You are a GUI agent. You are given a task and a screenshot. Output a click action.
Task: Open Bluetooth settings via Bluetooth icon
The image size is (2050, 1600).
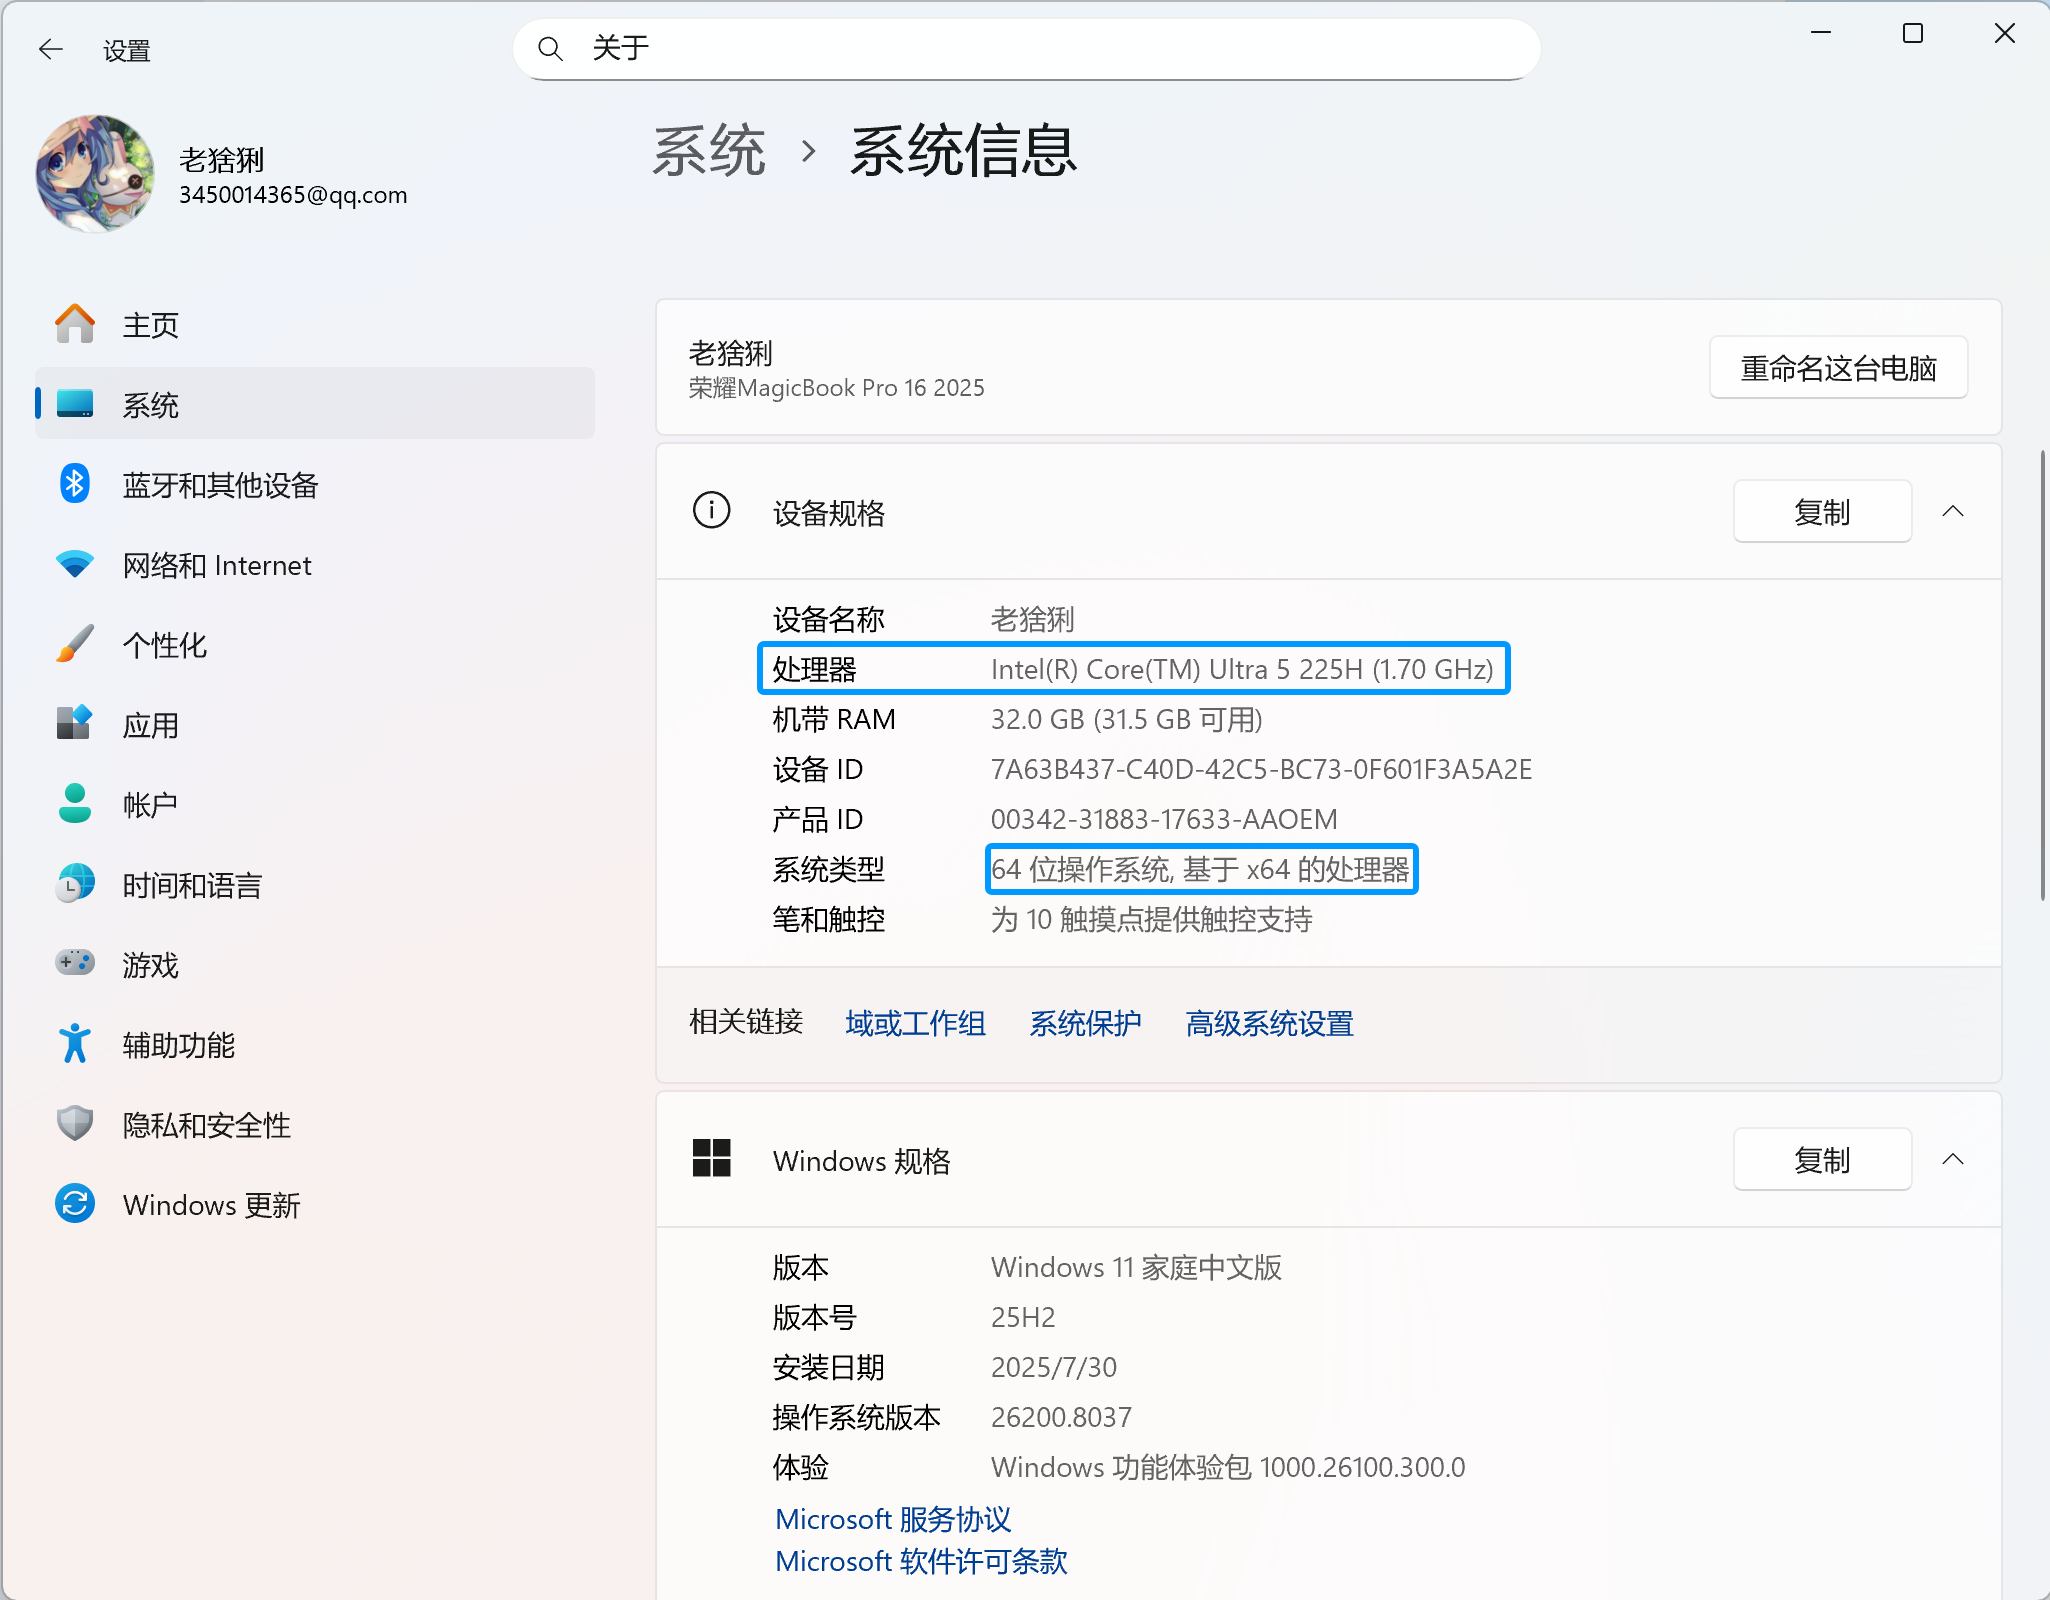(75, 485)
